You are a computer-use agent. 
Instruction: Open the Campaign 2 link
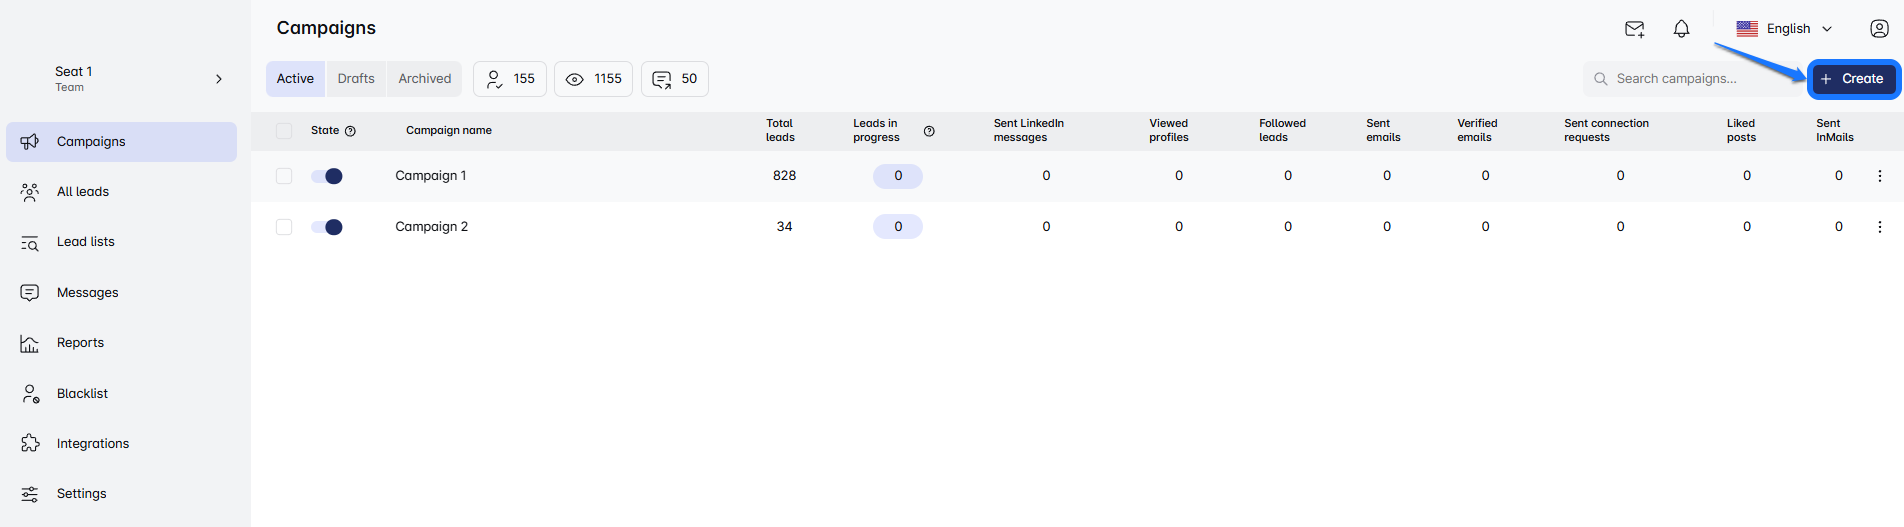pyautogui.click(x=431, y=227)
